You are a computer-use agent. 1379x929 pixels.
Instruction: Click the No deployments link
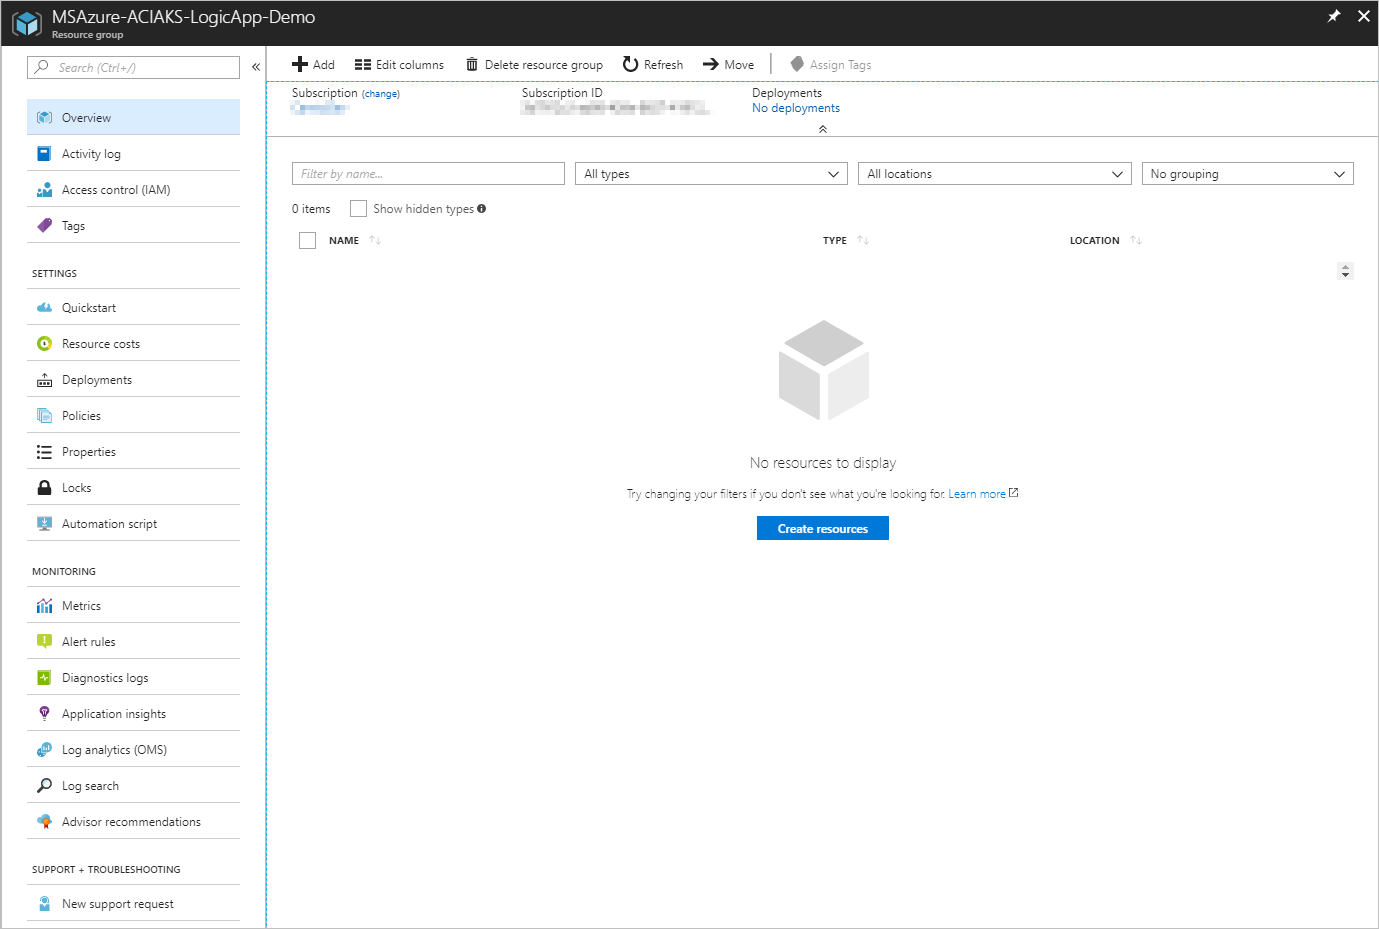pyautogui.click(x=796, y=108)
